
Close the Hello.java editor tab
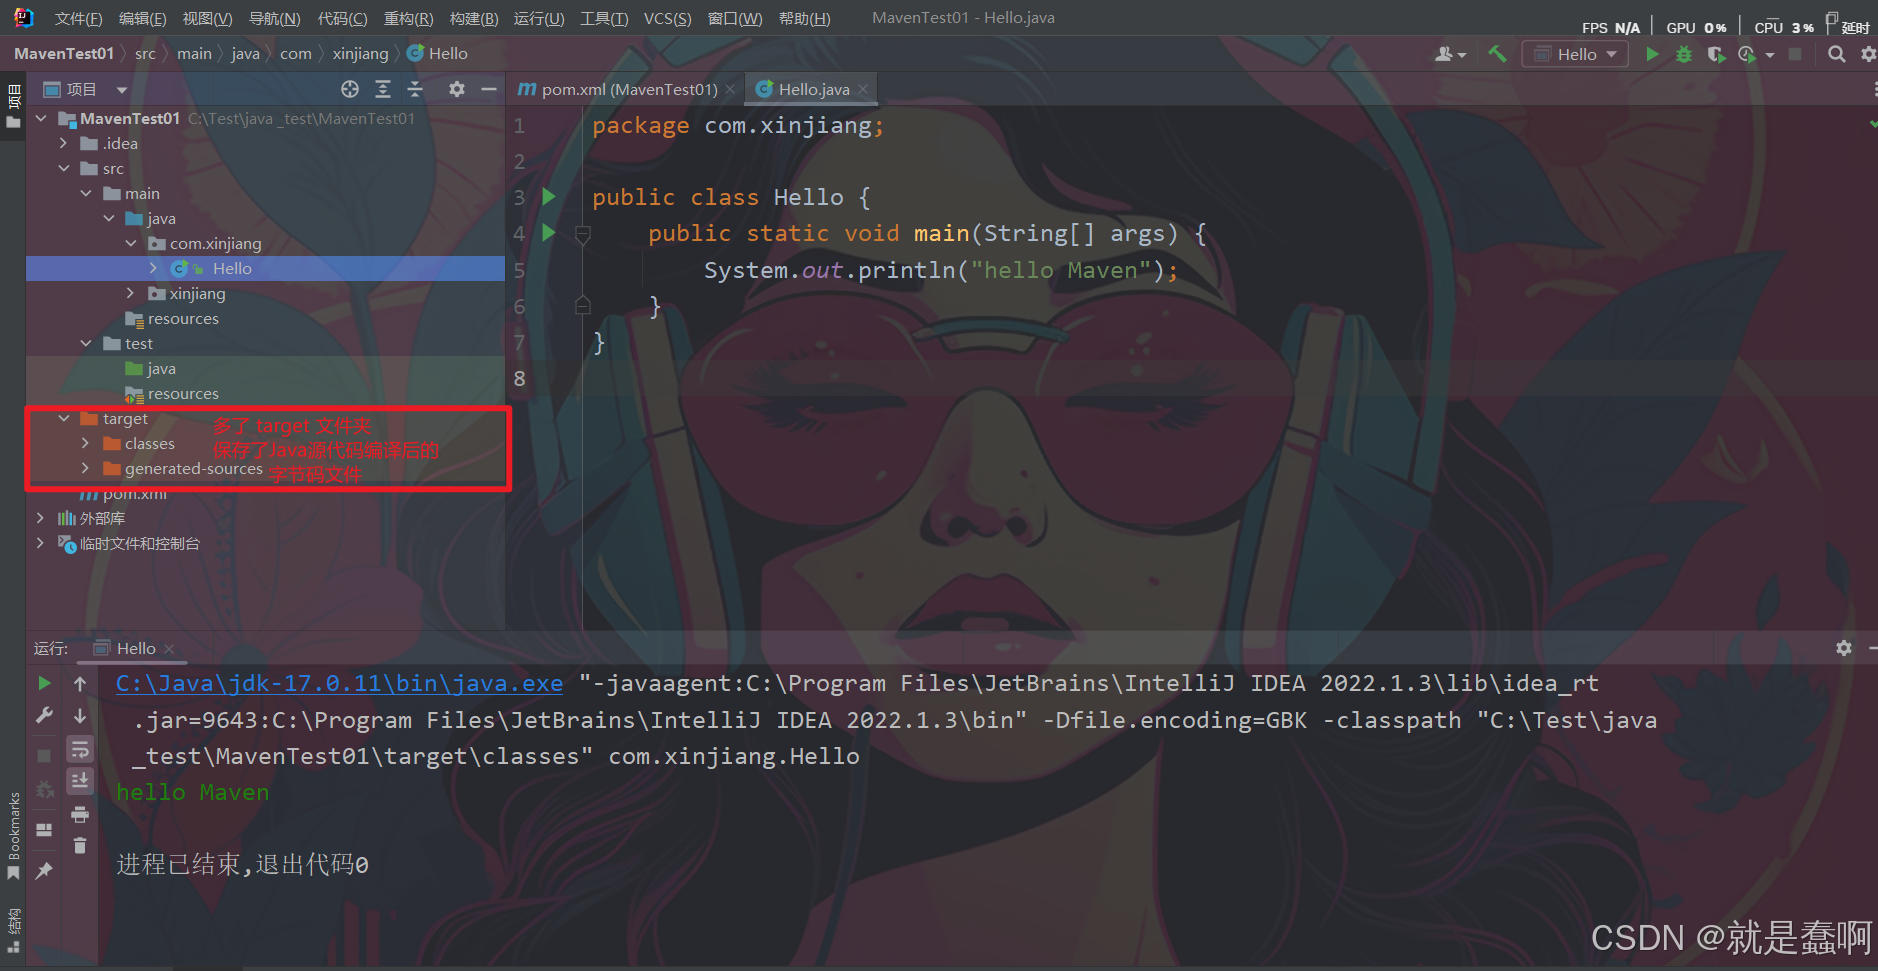863,89
